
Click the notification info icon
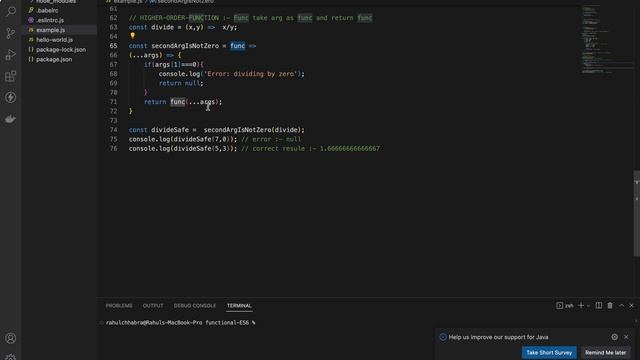tap(443, 337)
